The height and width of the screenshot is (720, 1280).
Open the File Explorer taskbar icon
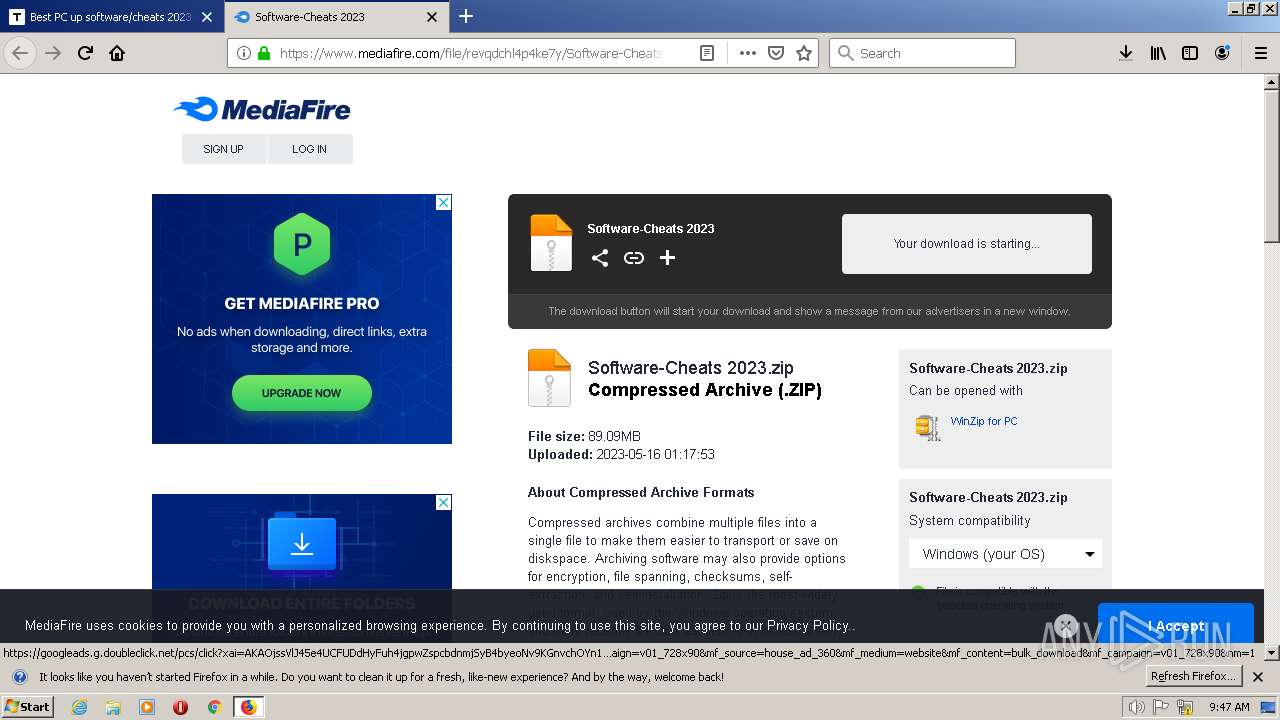pos(113,707)
